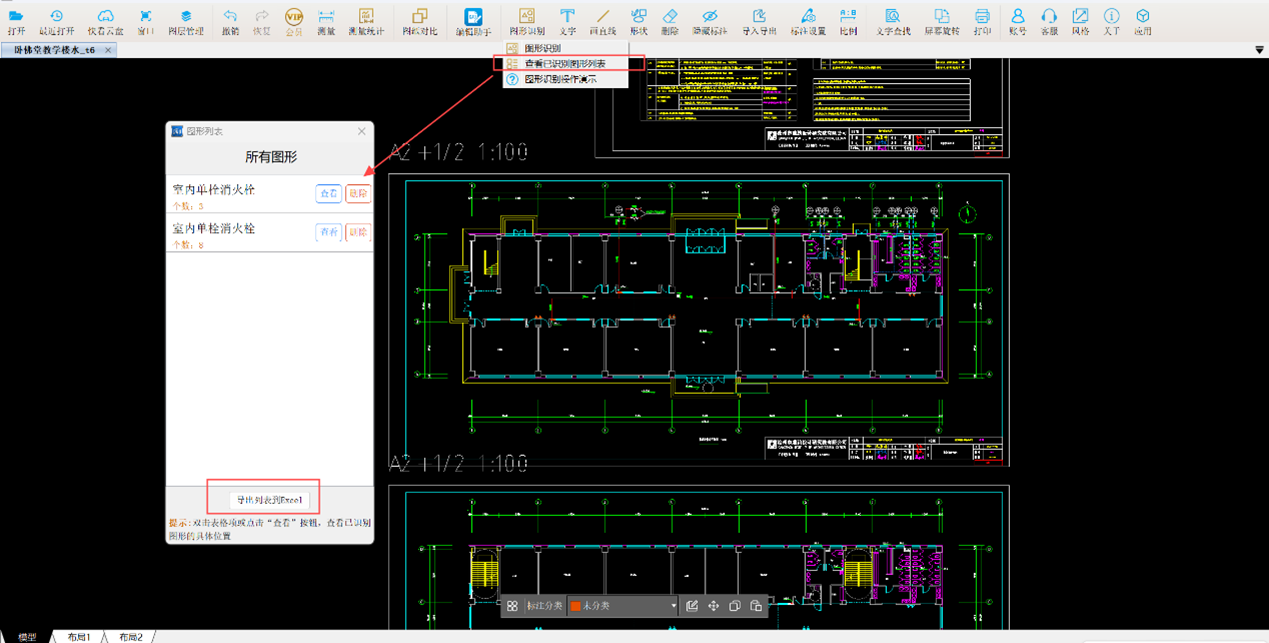Click the grid icon on annotation toolbar

pos(512,606)
